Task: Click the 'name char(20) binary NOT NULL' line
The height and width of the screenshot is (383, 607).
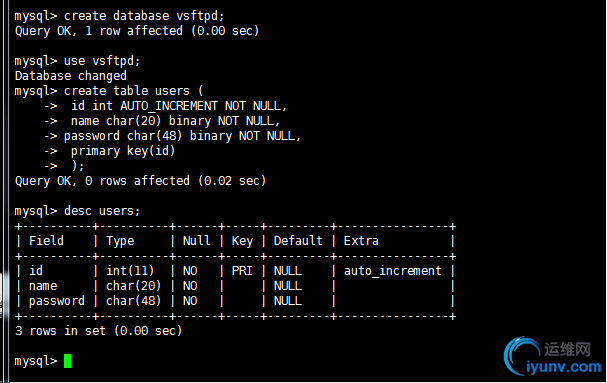Action: pyautogui.click(x=175, y=121)
